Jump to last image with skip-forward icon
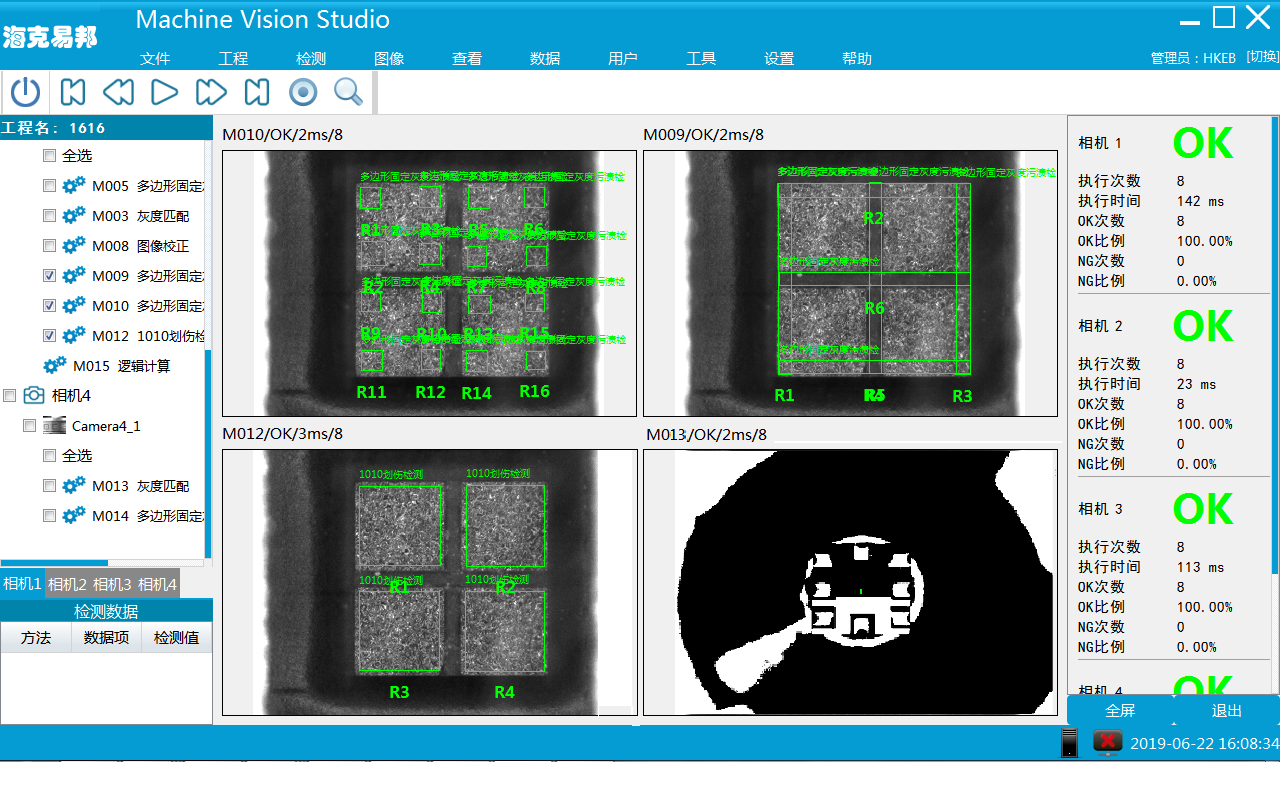Screen dimensions: 1280x800 click(x=257, y=93)
